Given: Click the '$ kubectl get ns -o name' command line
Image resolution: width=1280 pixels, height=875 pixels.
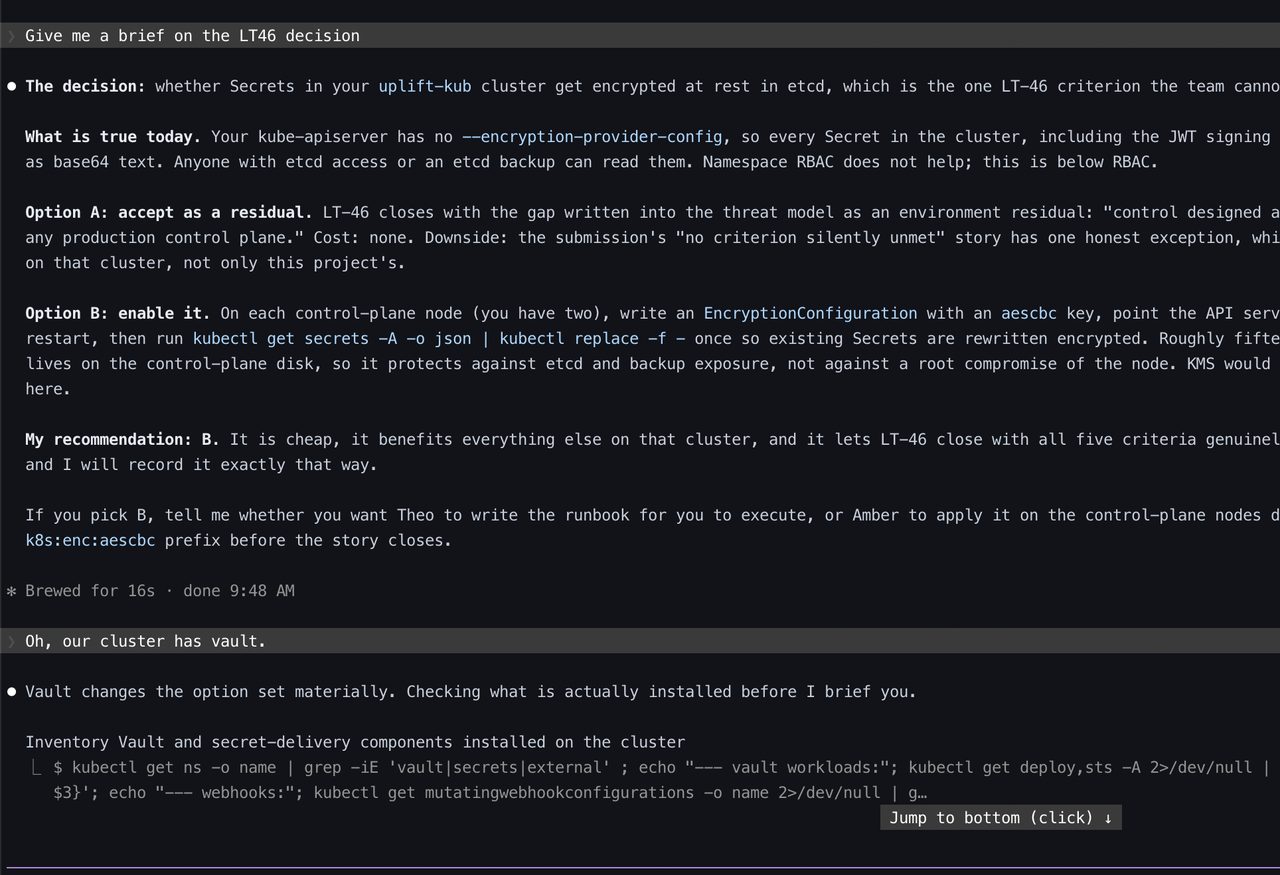Looking at the screenshot, I should 660,767.
